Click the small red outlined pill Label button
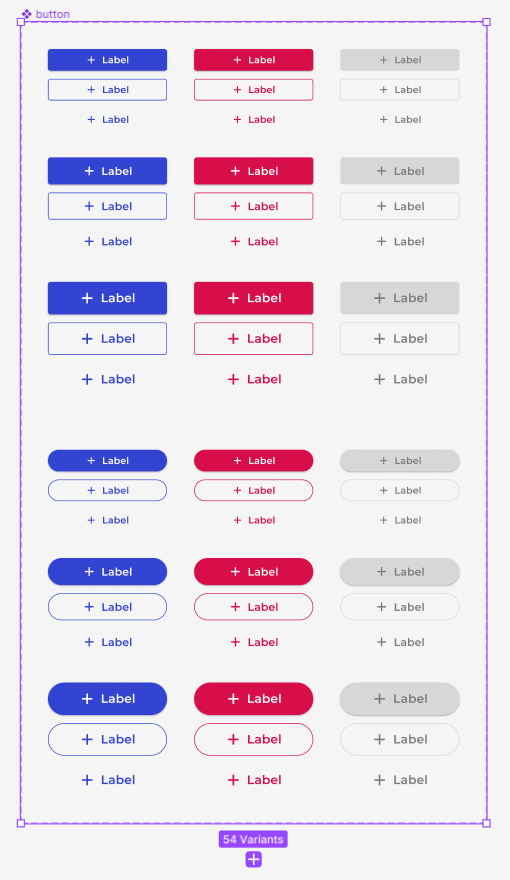510x880 pixels. pos(254,491)
